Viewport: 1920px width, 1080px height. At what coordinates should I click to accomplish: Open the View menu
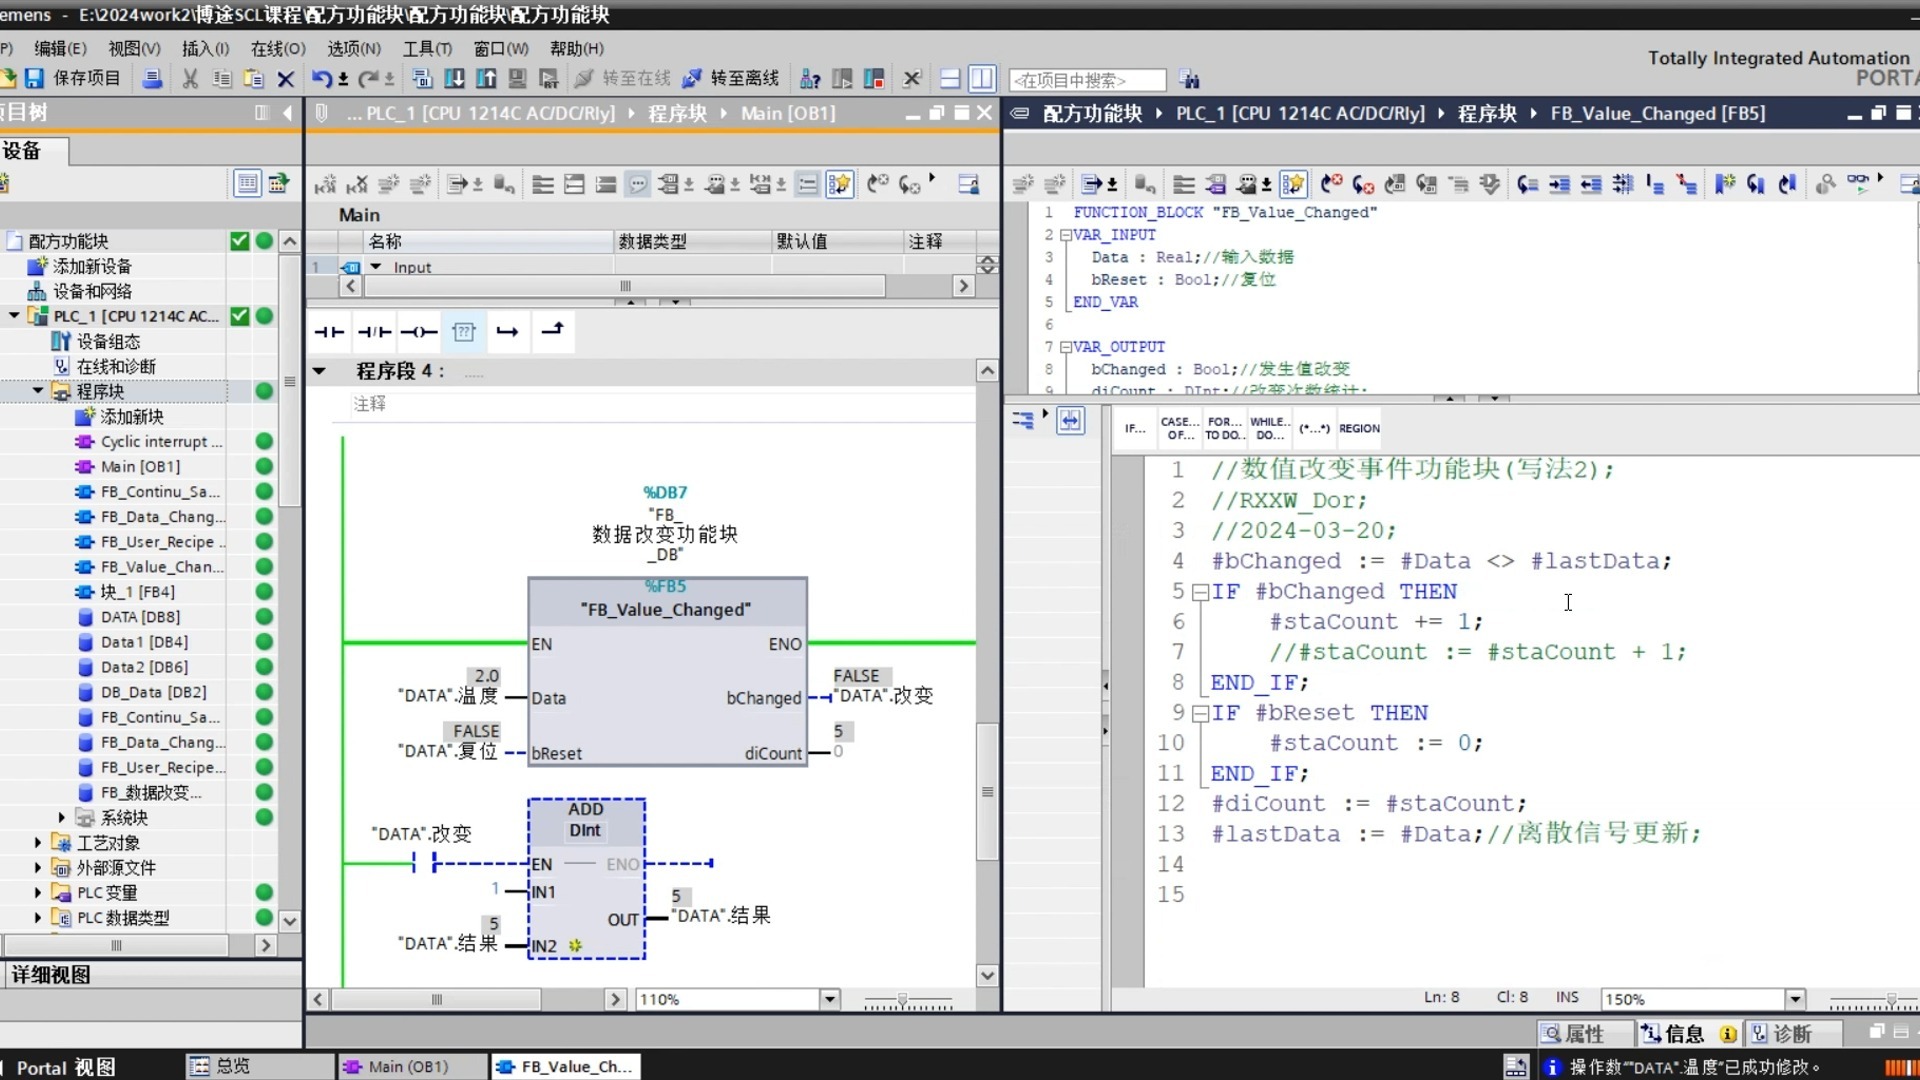(x=134, y=48)
